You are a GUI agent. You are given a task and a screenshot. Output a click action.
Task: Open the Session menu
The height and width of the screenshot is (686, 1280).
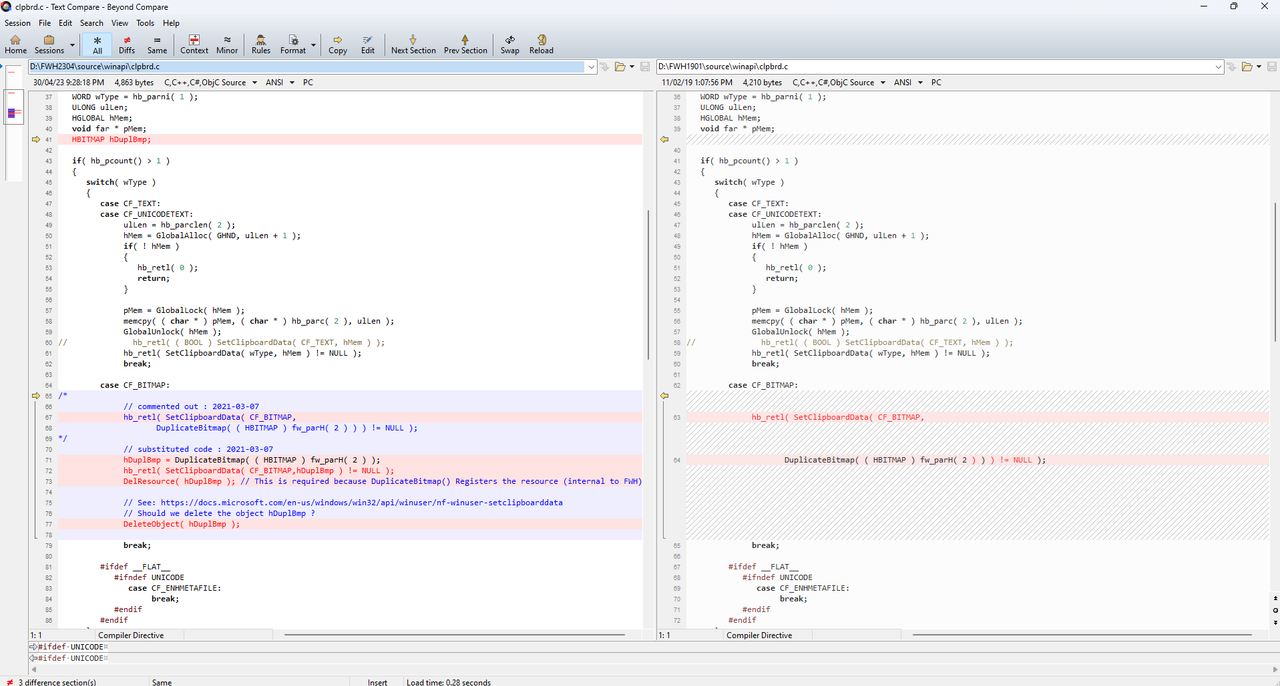(x=18, y=22)
